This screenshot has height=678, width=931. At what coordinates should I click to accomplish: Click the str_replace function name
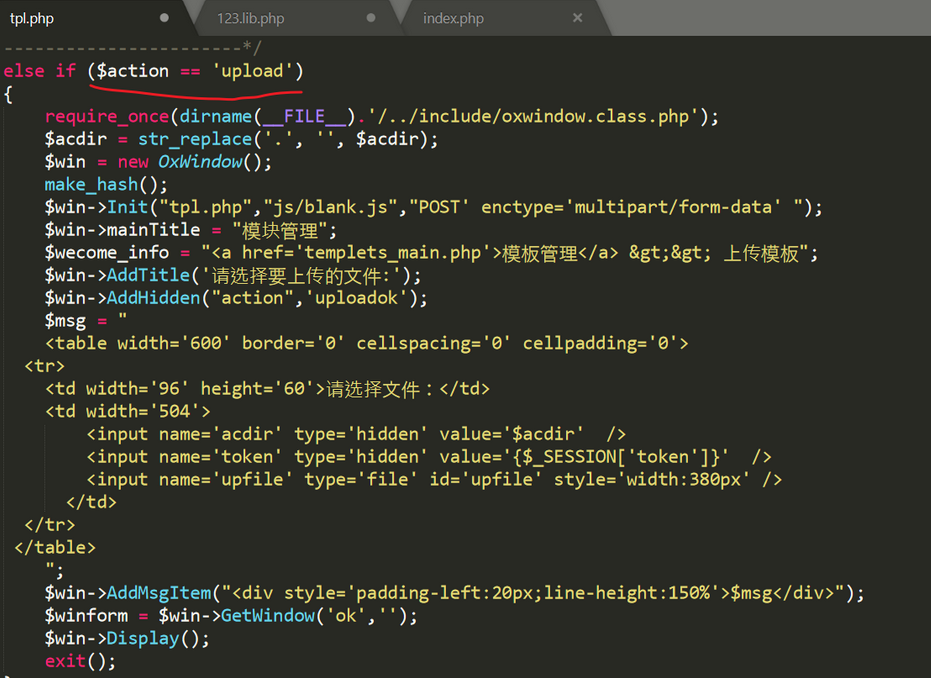[x=195, y=138]
